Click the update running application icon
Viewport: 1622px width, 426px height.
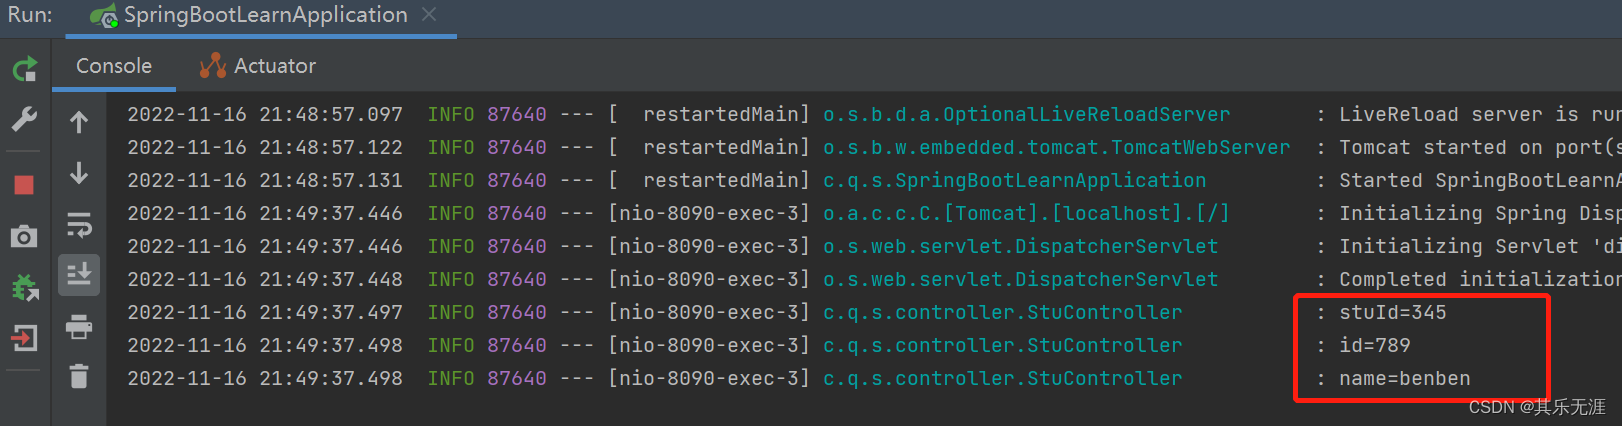[x=24, y=288]
